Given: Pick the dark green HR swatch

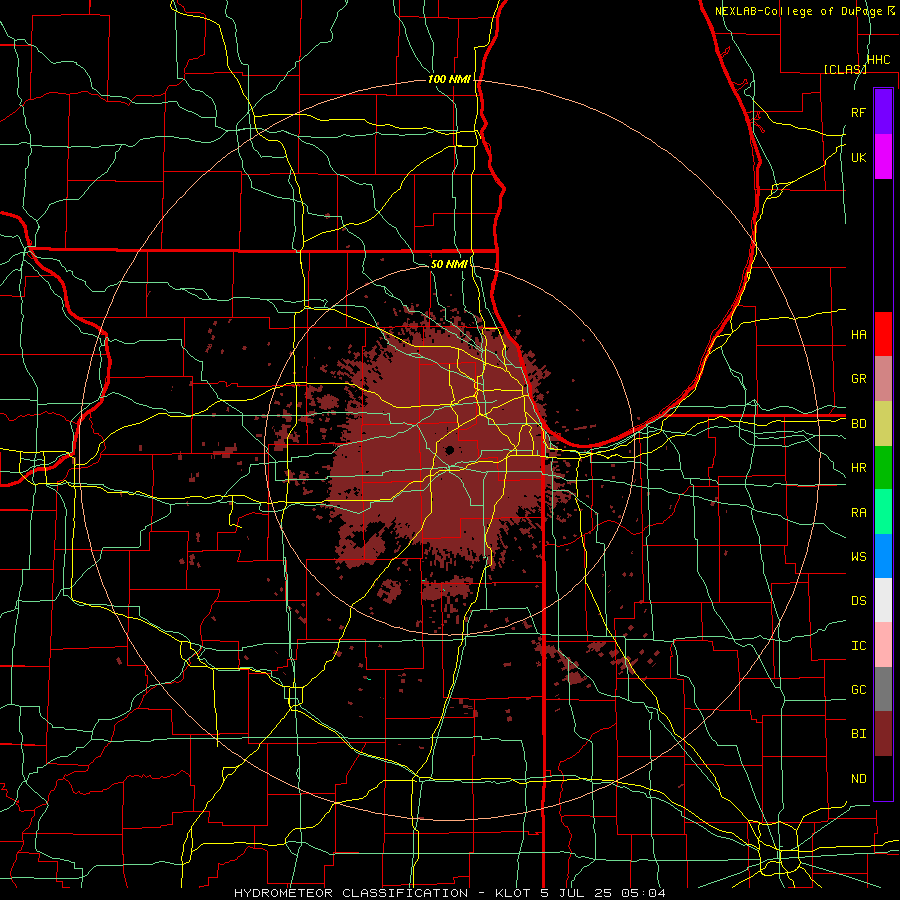Looking at the screenshot, I should click(883, 468).
